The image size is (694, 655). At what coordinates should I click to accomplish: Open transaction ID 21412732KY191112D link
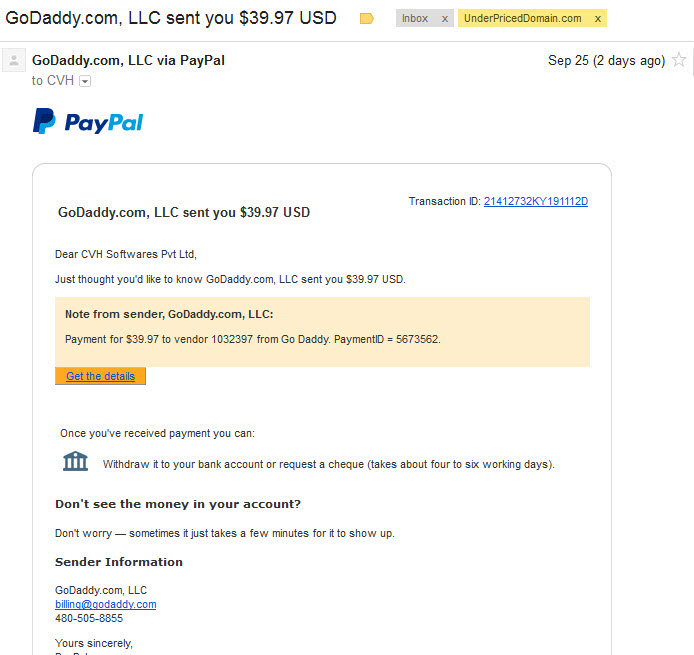(536, 201)
